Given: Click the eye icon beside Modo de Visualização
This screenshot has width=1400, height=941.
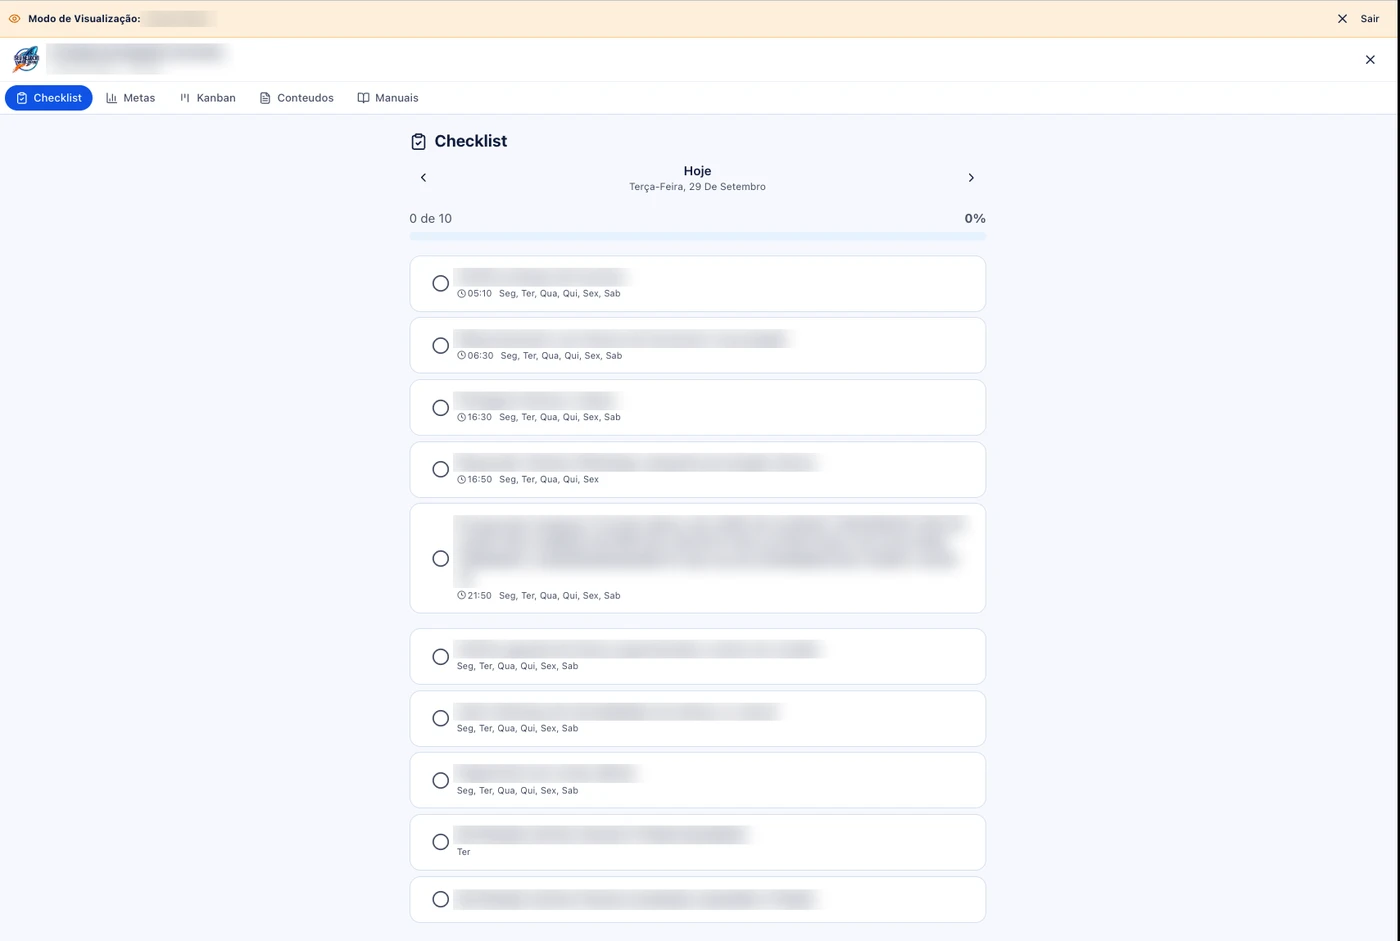Looking at the screenshot, I should [x=14, y=19].
